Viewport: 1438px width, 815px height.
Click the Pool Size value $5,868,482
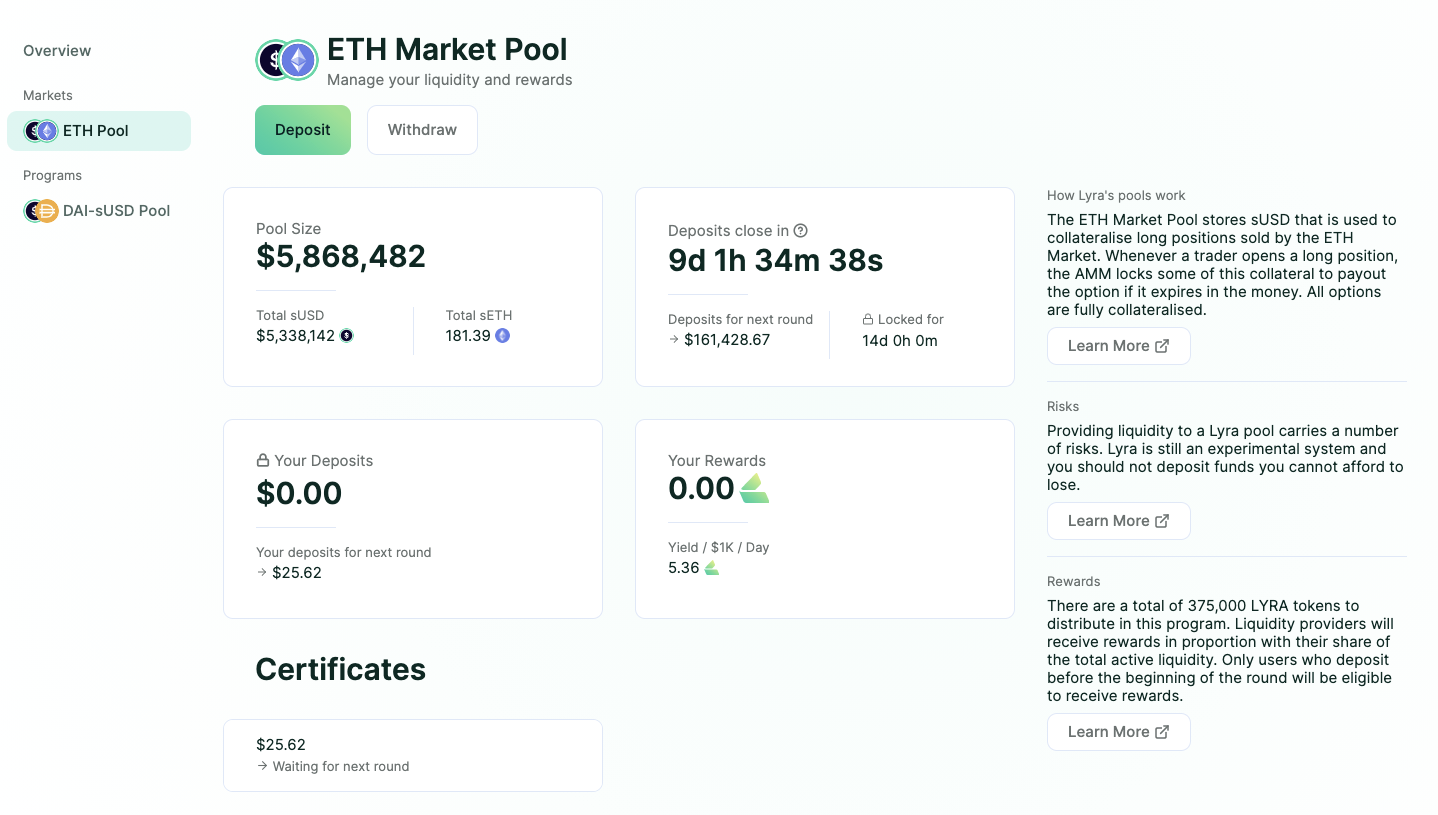(341, 257)
